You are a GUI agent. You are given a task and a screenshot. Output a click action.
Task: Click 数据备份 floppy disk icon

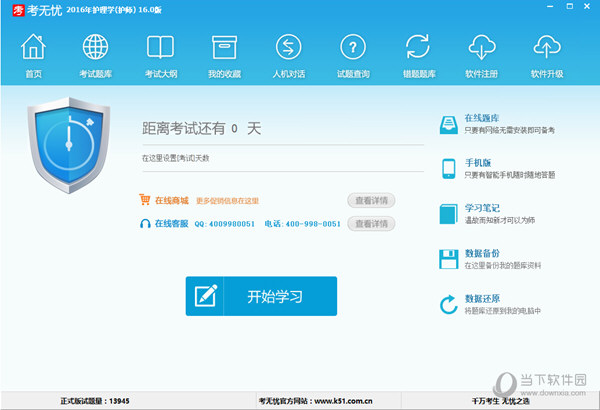click(449, 259)
